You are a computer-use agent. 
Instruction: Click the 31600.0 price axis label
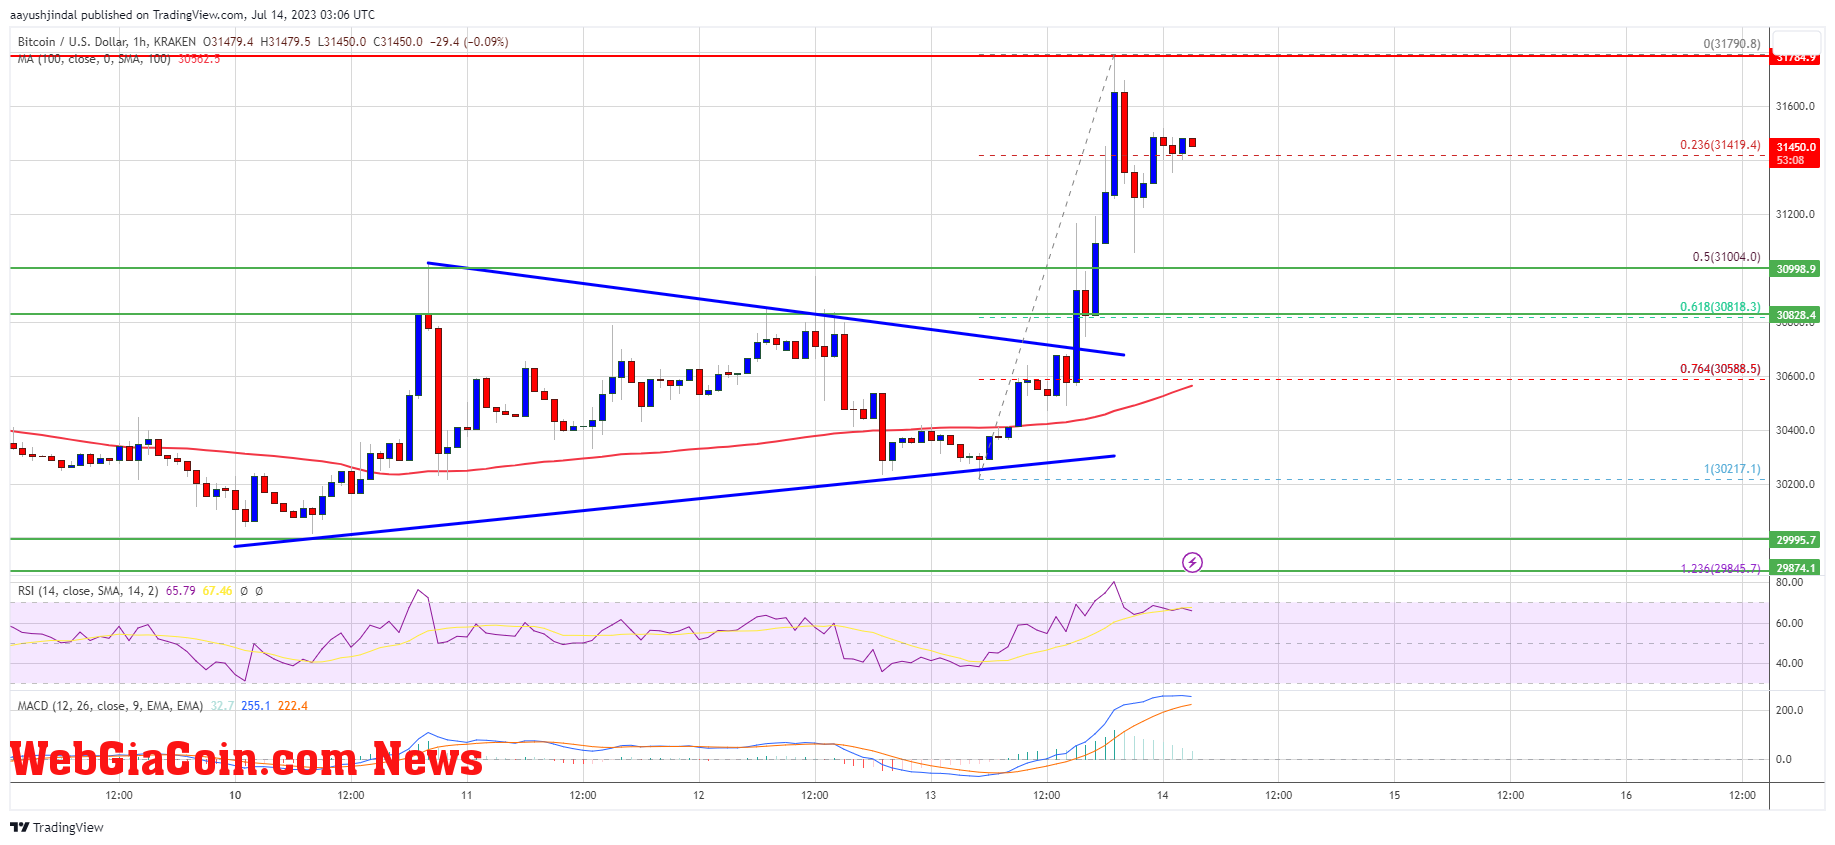coord(1795,106)
